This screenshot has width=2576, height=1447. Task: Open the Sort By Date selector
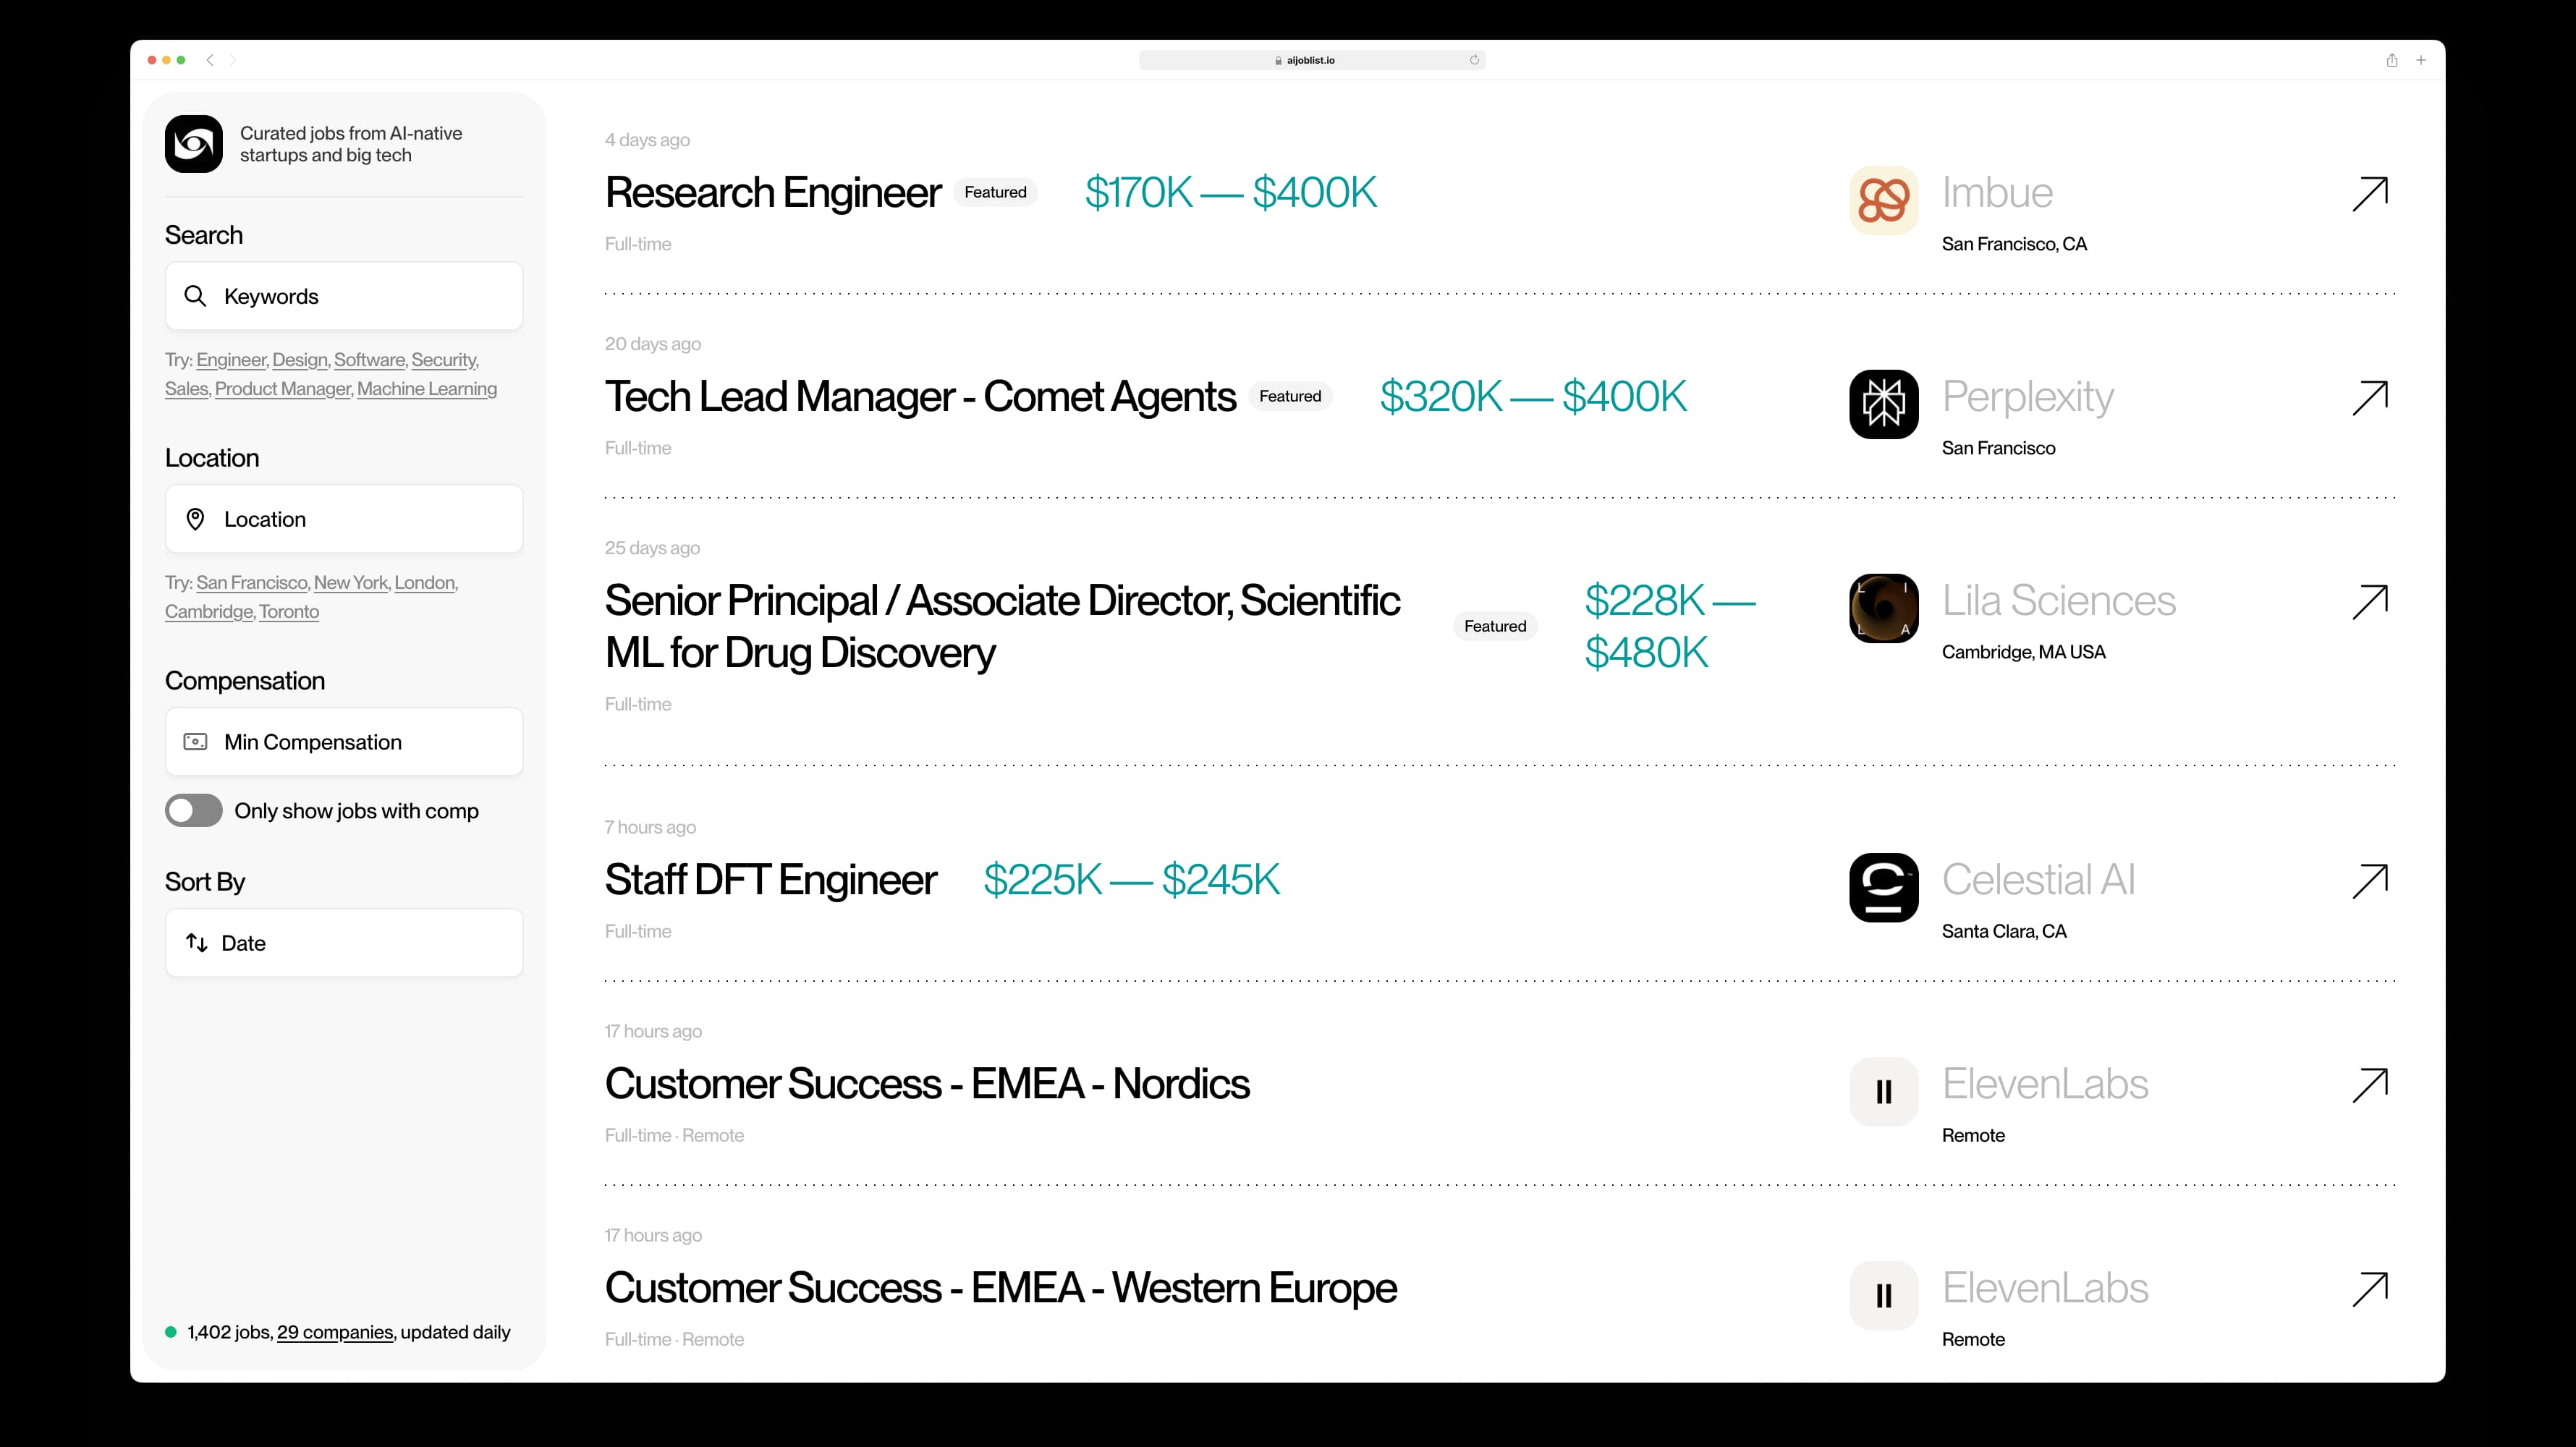[x=343, y=942]
